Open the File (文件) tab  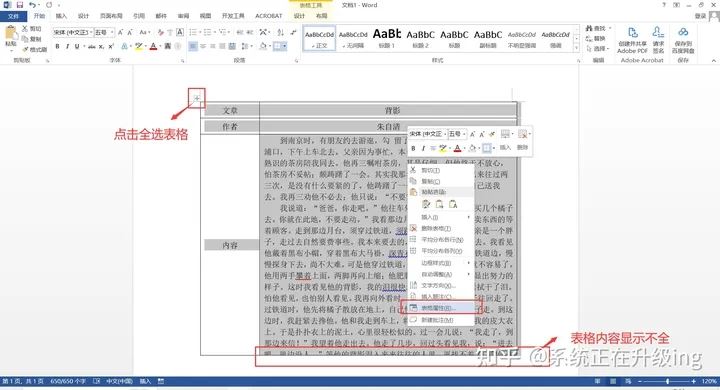click(13, 16)
